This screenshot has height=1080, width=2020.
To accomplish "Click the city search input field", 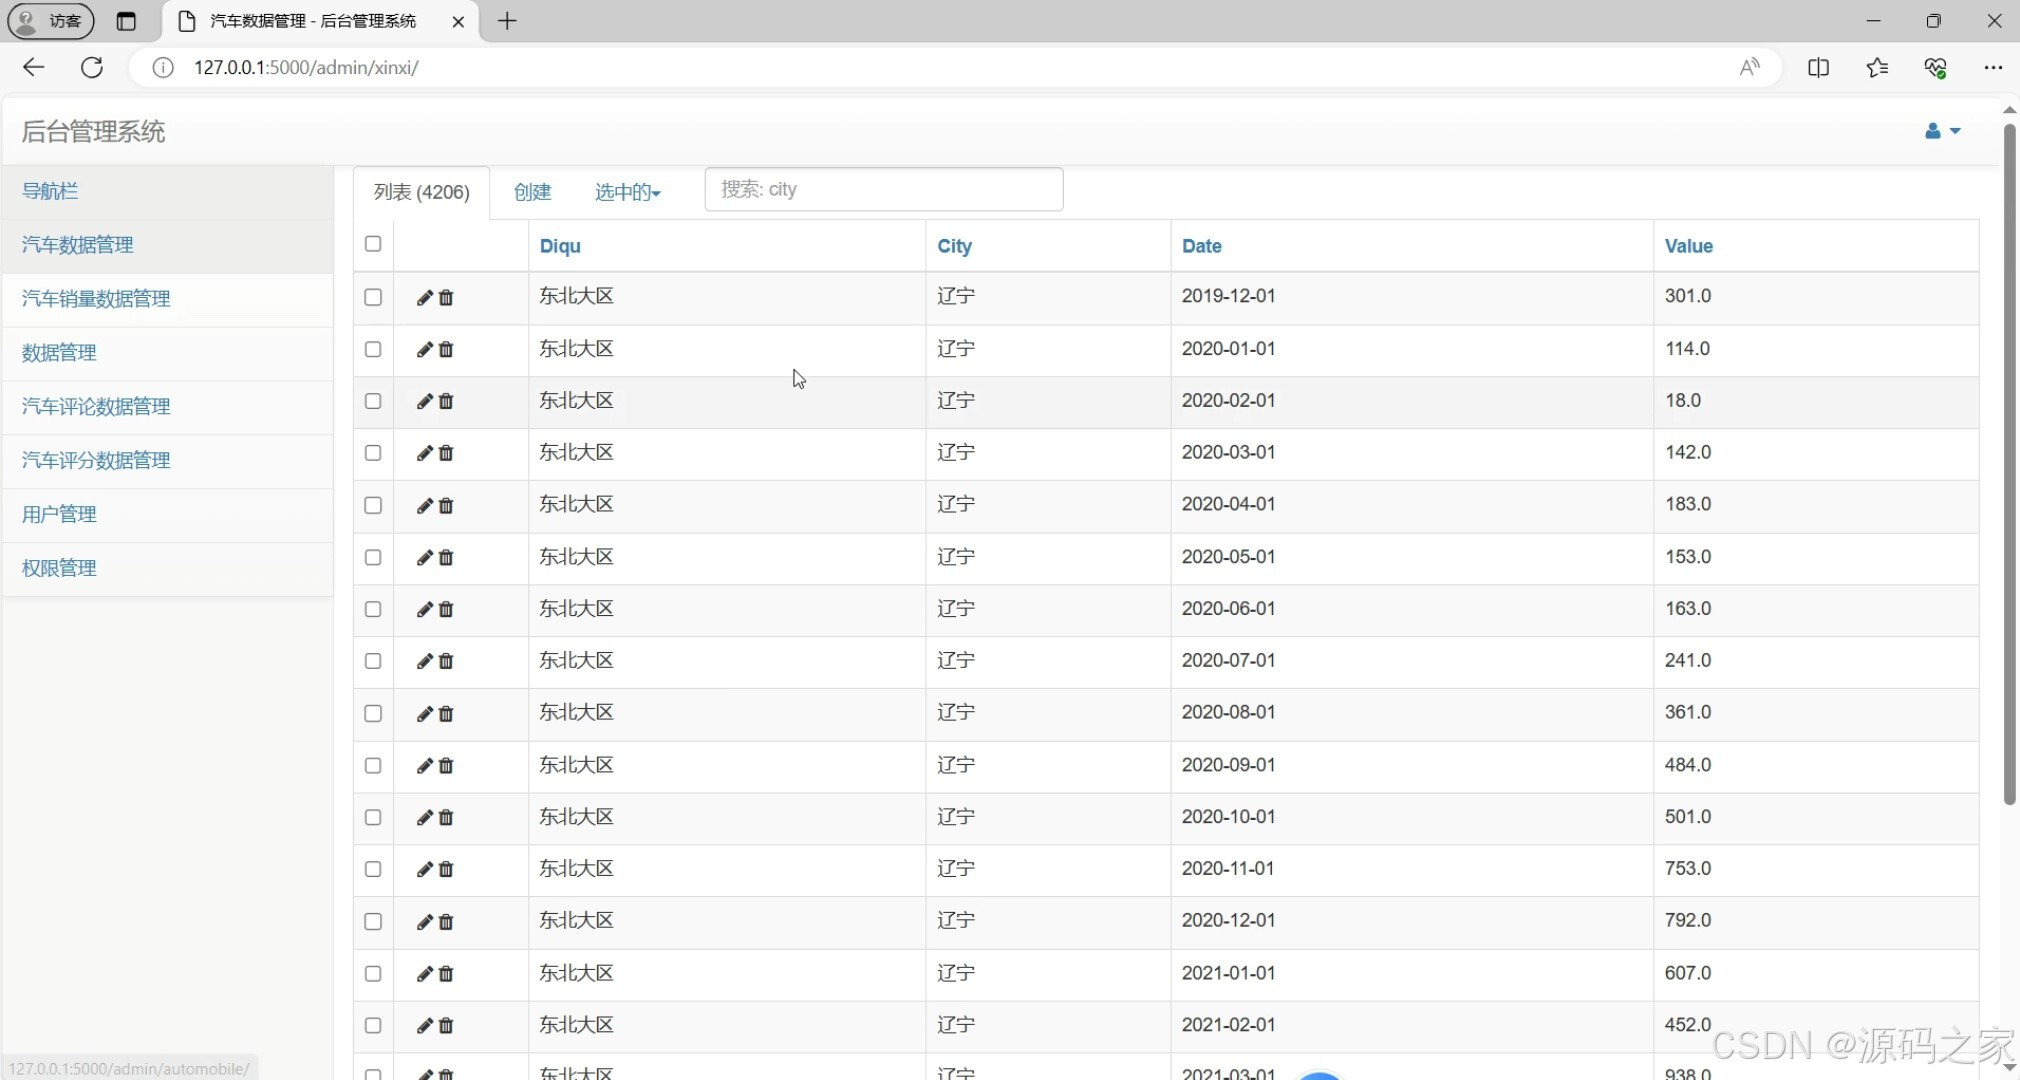I will pyautogui.click(x=883, y=189).
